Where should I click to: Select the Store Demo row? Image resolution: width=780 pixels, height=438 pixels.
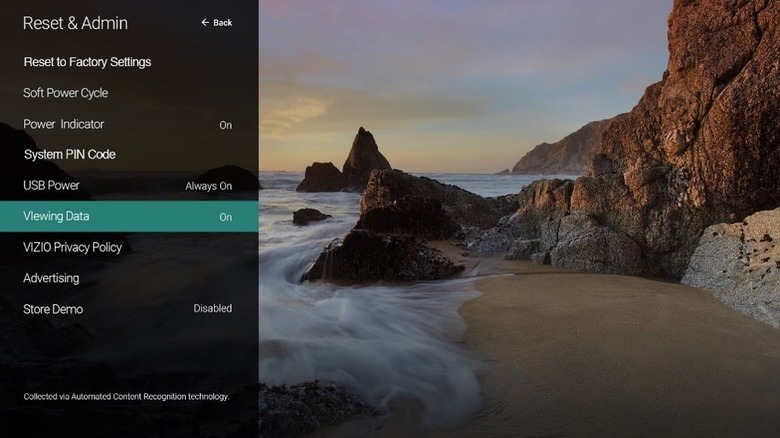coord(129,309)
